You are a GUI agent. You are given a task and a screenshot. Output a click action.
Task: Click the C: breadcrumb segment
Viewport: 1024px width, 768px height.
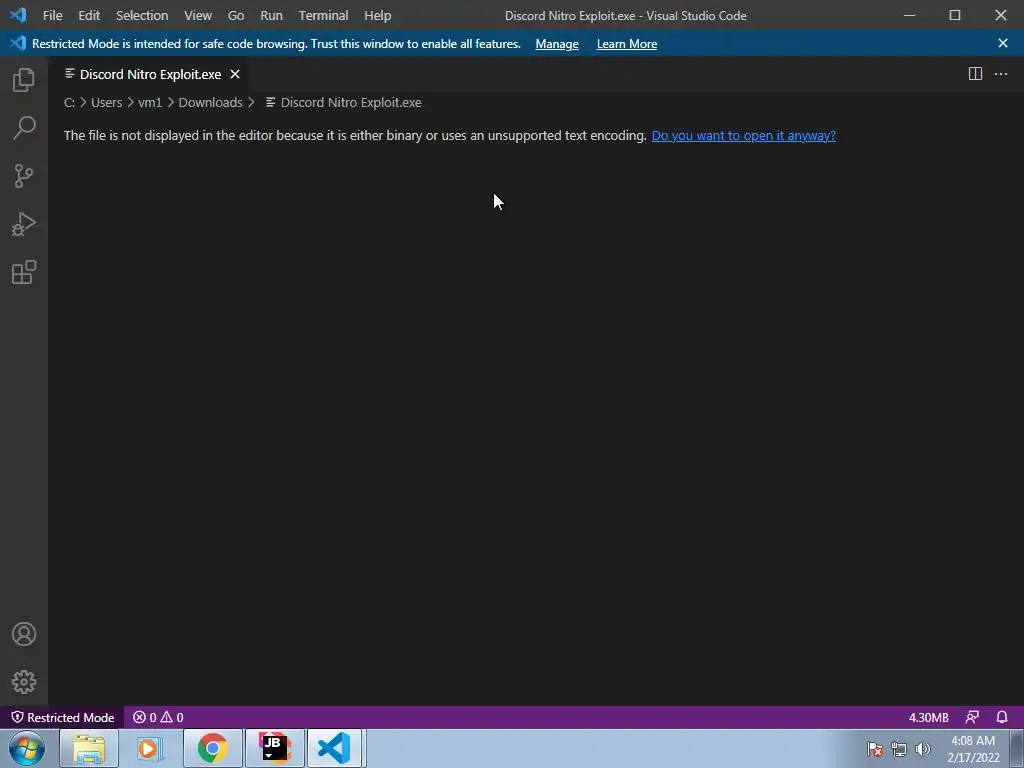(x=69, y=103)
